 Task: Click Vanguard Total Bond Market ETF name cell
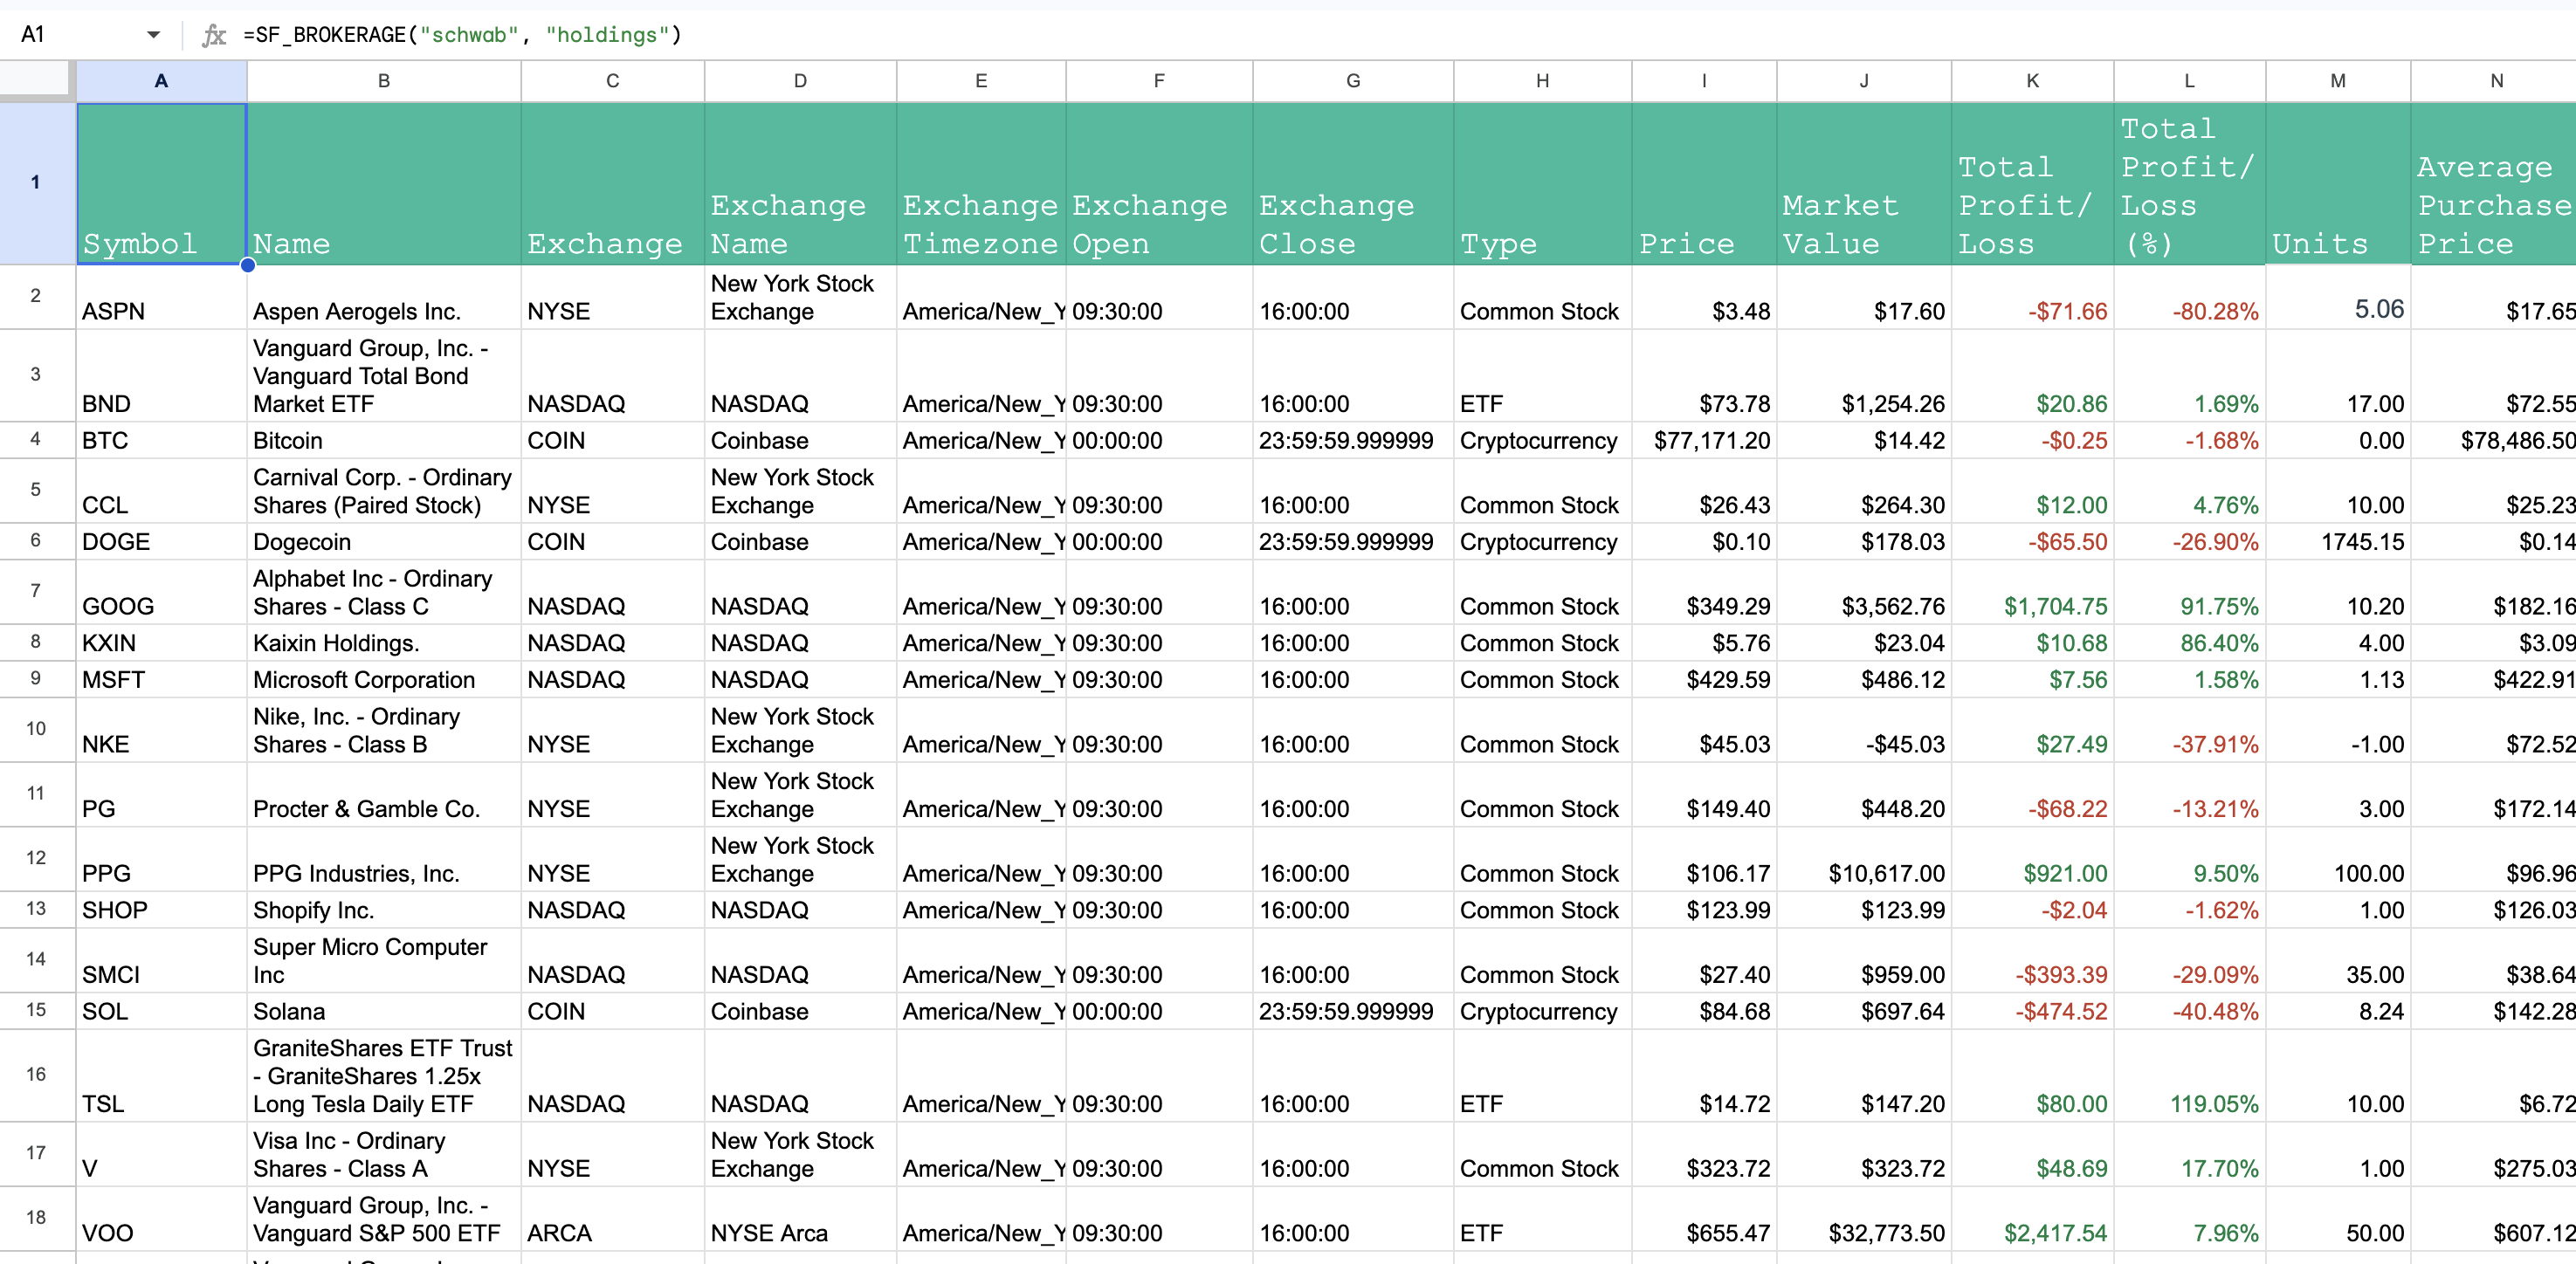pyautogui.click(x=384, y=376)
